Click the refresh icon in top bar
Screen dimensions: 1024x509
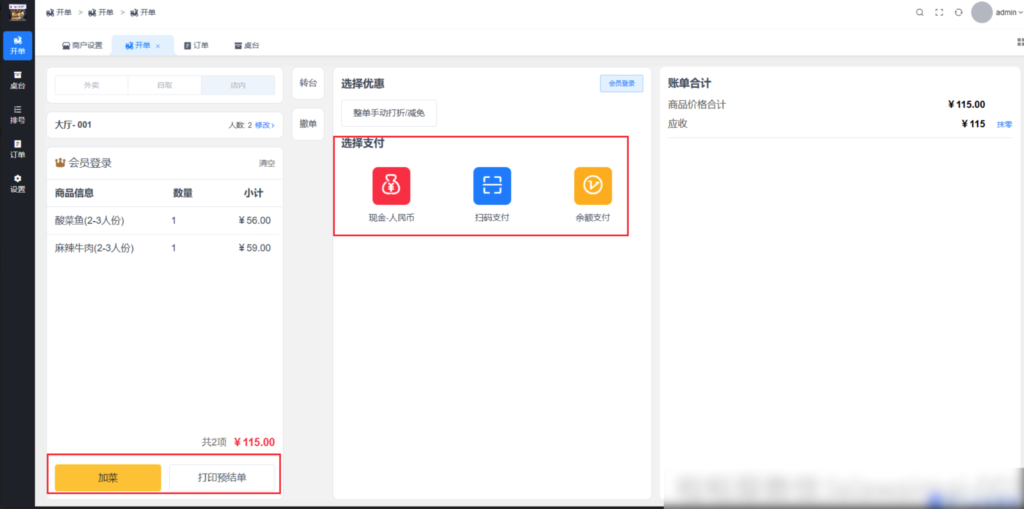[x=958, y=13]
